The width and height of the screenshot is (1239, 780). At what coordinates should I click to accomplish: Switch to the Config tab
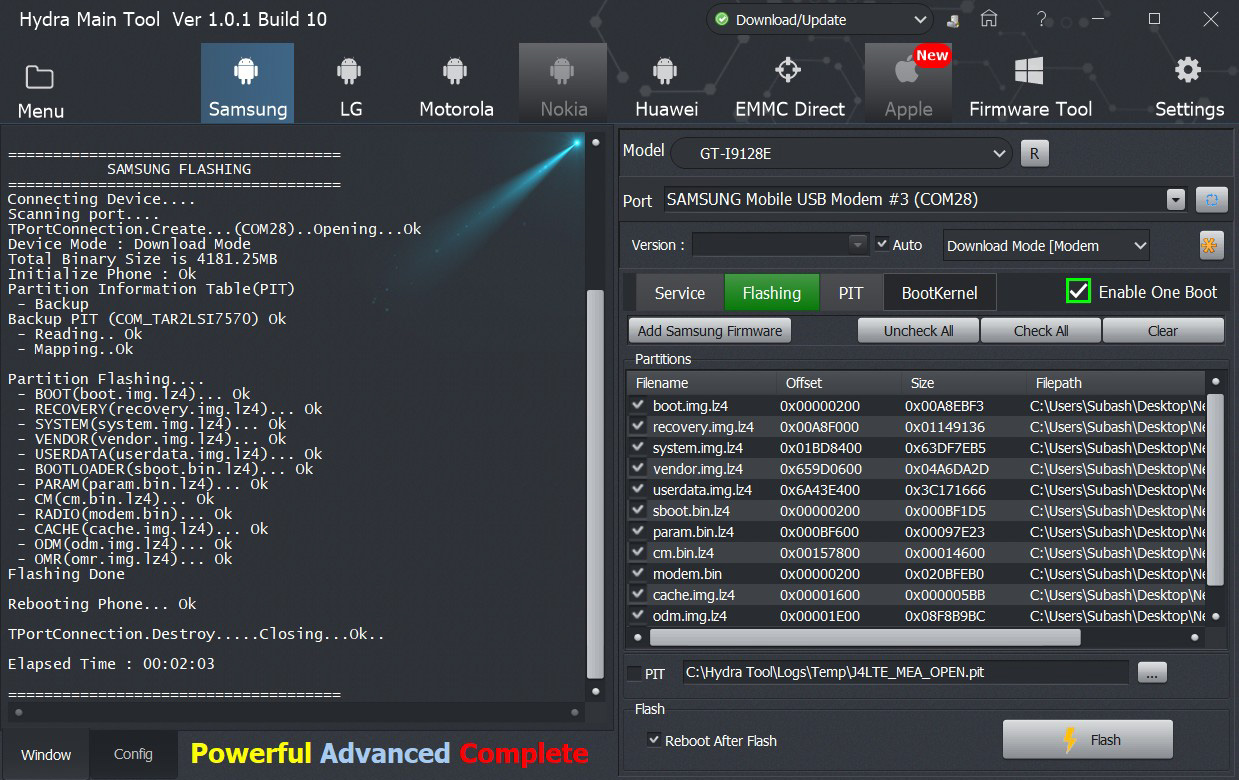point(133,754)
